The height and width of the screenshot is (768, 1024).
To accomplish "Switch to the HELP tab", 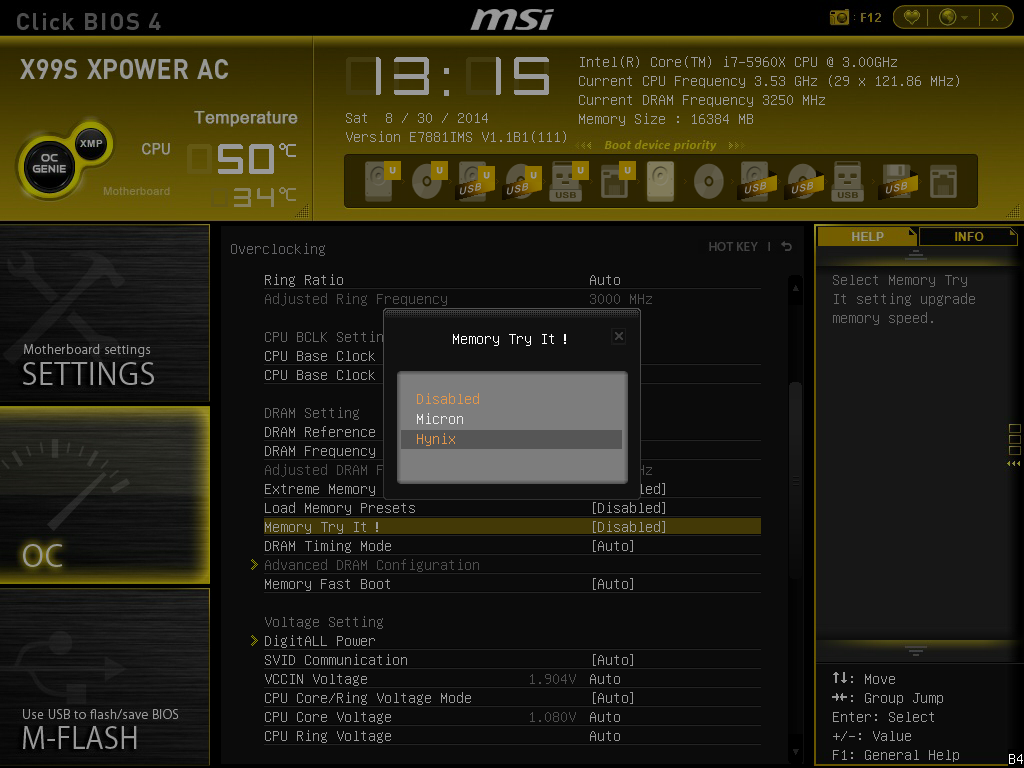I will [867, 236].
